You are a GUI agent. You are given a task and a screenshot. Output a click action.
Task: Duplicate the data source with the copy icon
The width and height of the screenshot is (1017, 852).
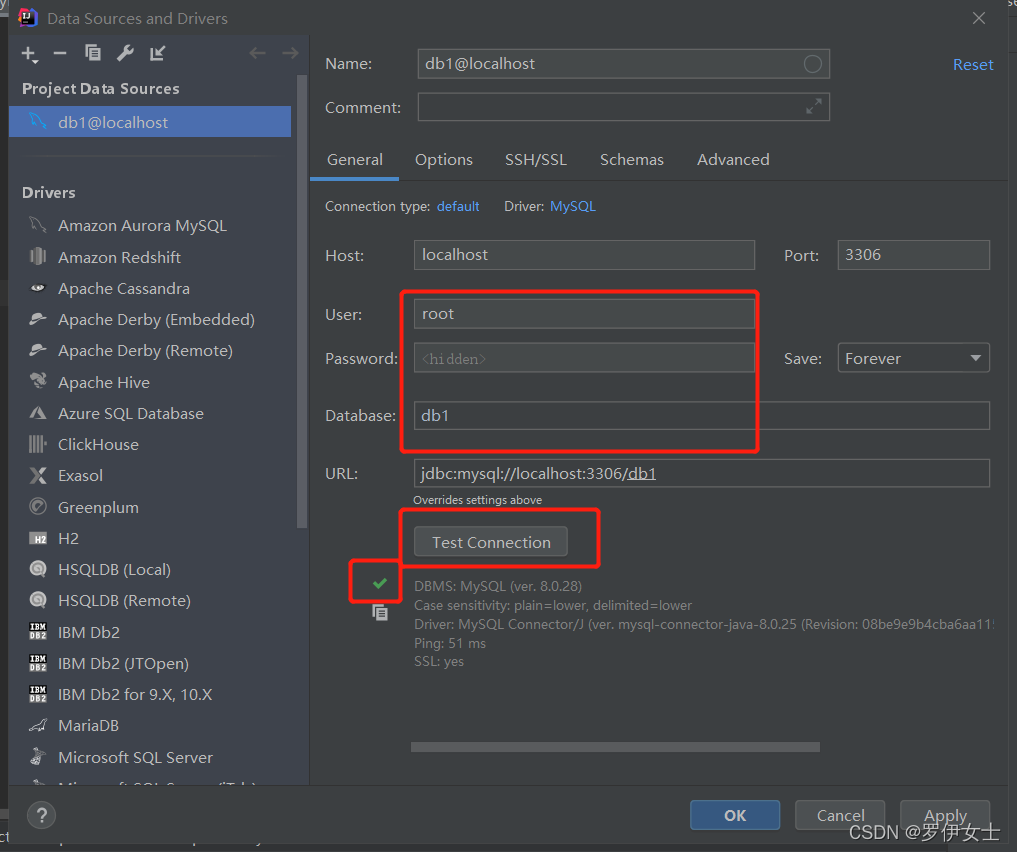click(93, 53)
